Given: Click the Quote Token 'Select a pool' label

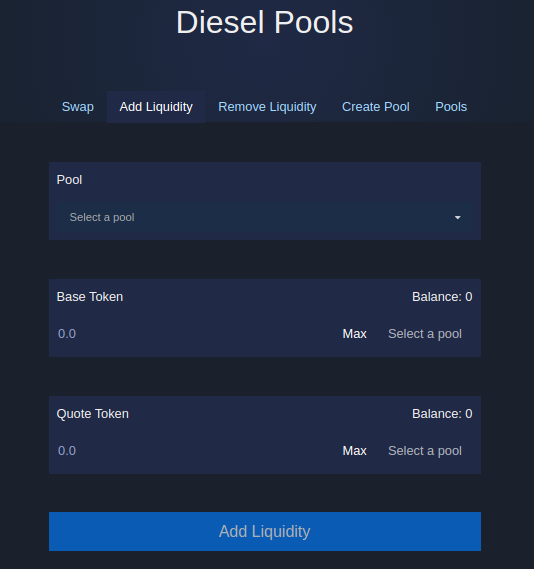Looking at the screenshot, I should (x=425, y=451).
